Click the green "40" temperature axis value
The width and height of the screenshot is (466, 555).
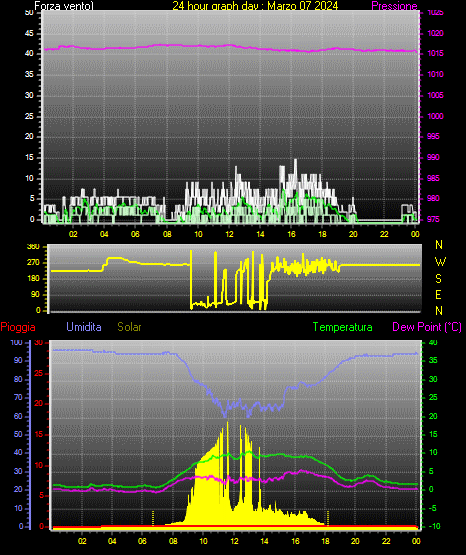[x=433, y=342]
